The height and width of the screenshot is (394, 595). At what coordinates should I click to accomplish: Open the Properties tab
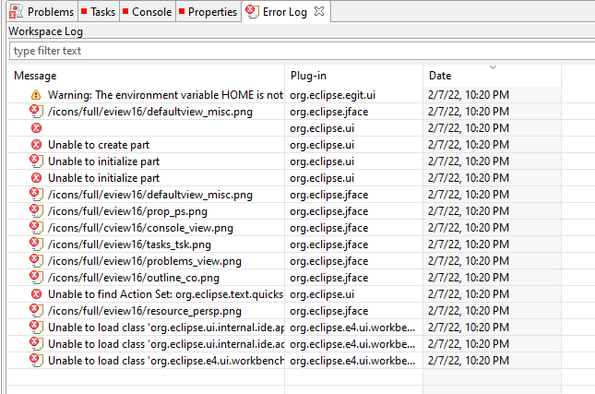coord(208,12)
